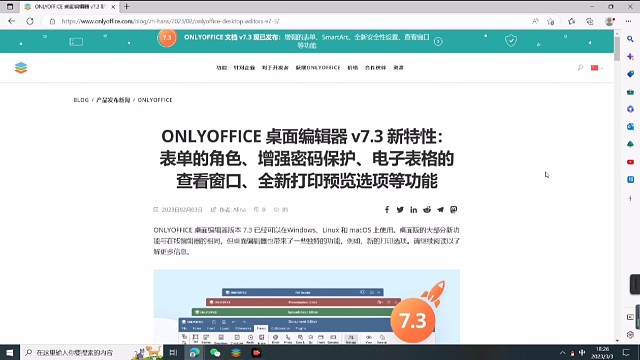Open the tab actions menu icon
The width and height of the screenshot is (640, 360).
tap(10, 7)
